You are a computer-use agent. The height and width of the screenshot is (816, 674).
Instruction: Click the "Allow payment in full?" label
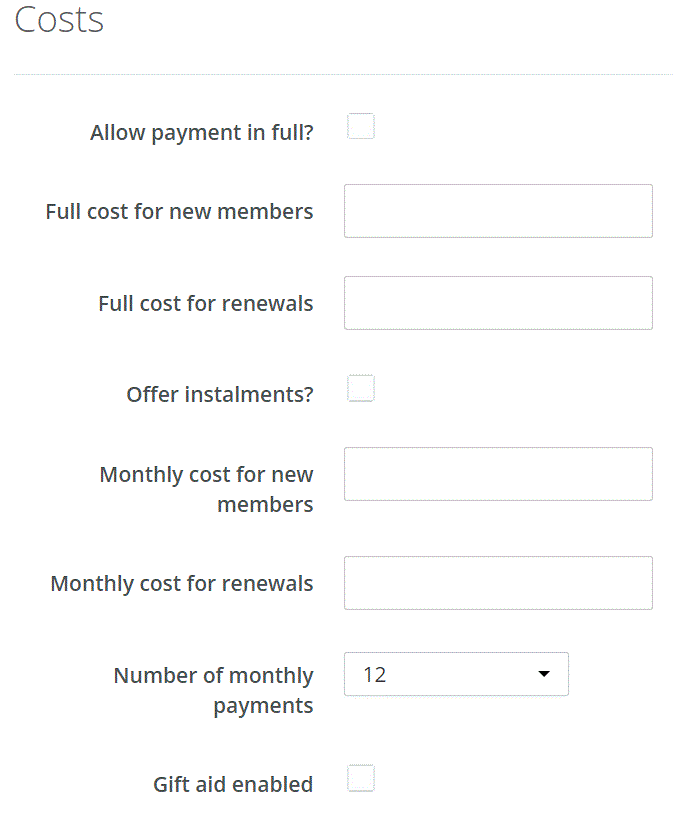(201, 133)
